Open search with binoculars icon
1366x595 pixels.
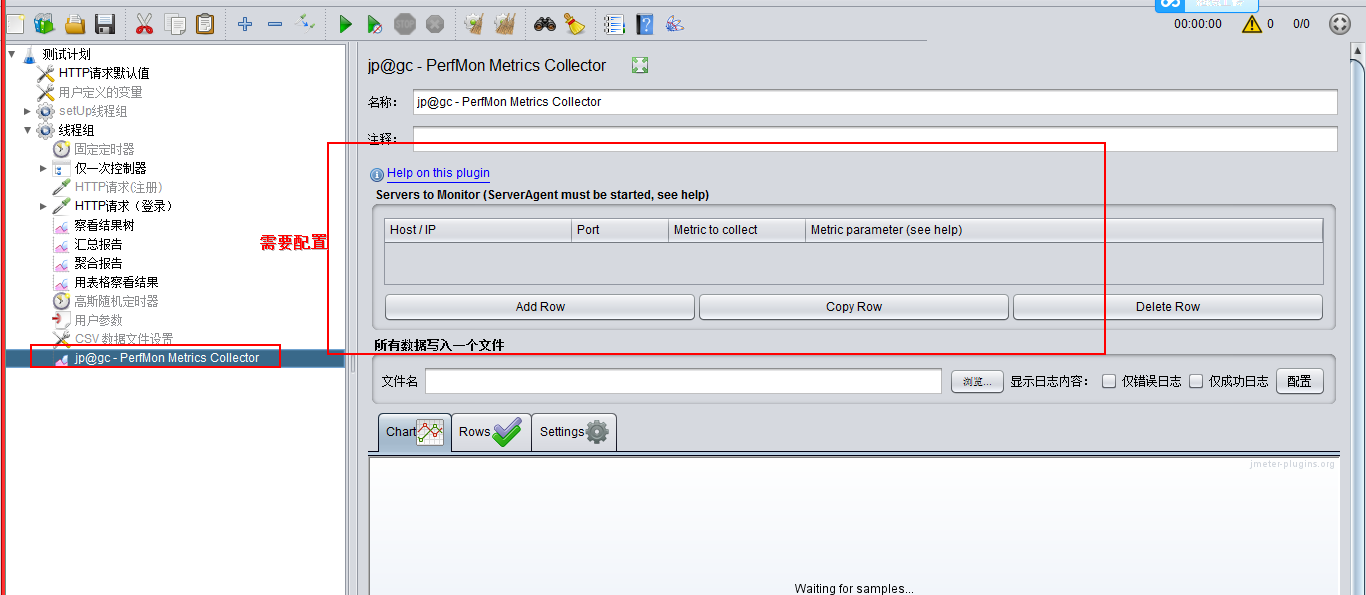click(544, 24)
